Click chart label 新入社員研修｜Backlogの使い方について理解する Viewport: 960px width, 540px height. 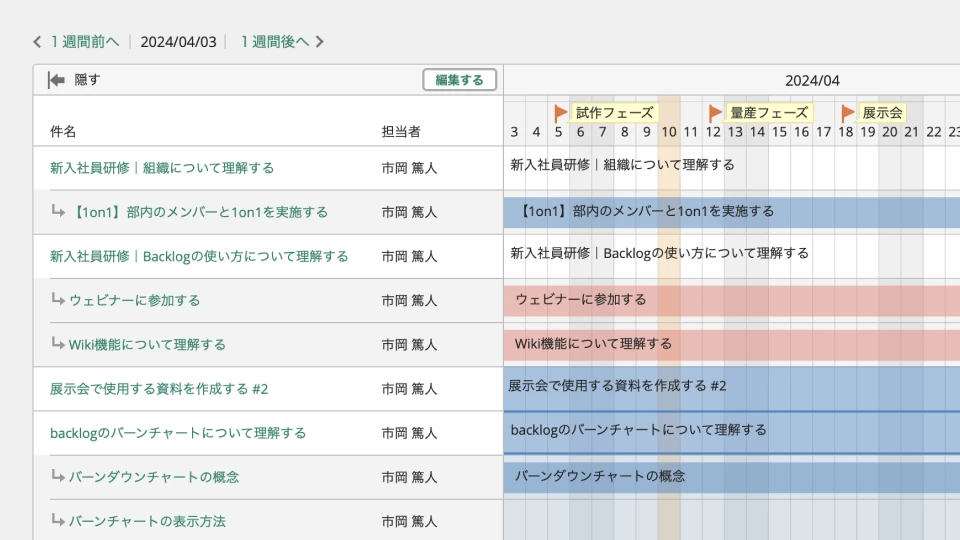pyautogui.click(x=659, y=253)
